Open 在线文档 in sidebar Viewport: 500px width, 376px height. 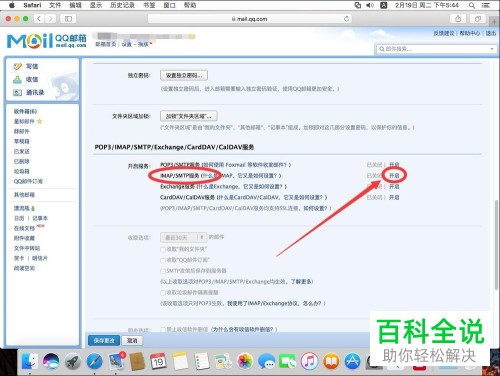pyautogui.click(x=24, y=228)
